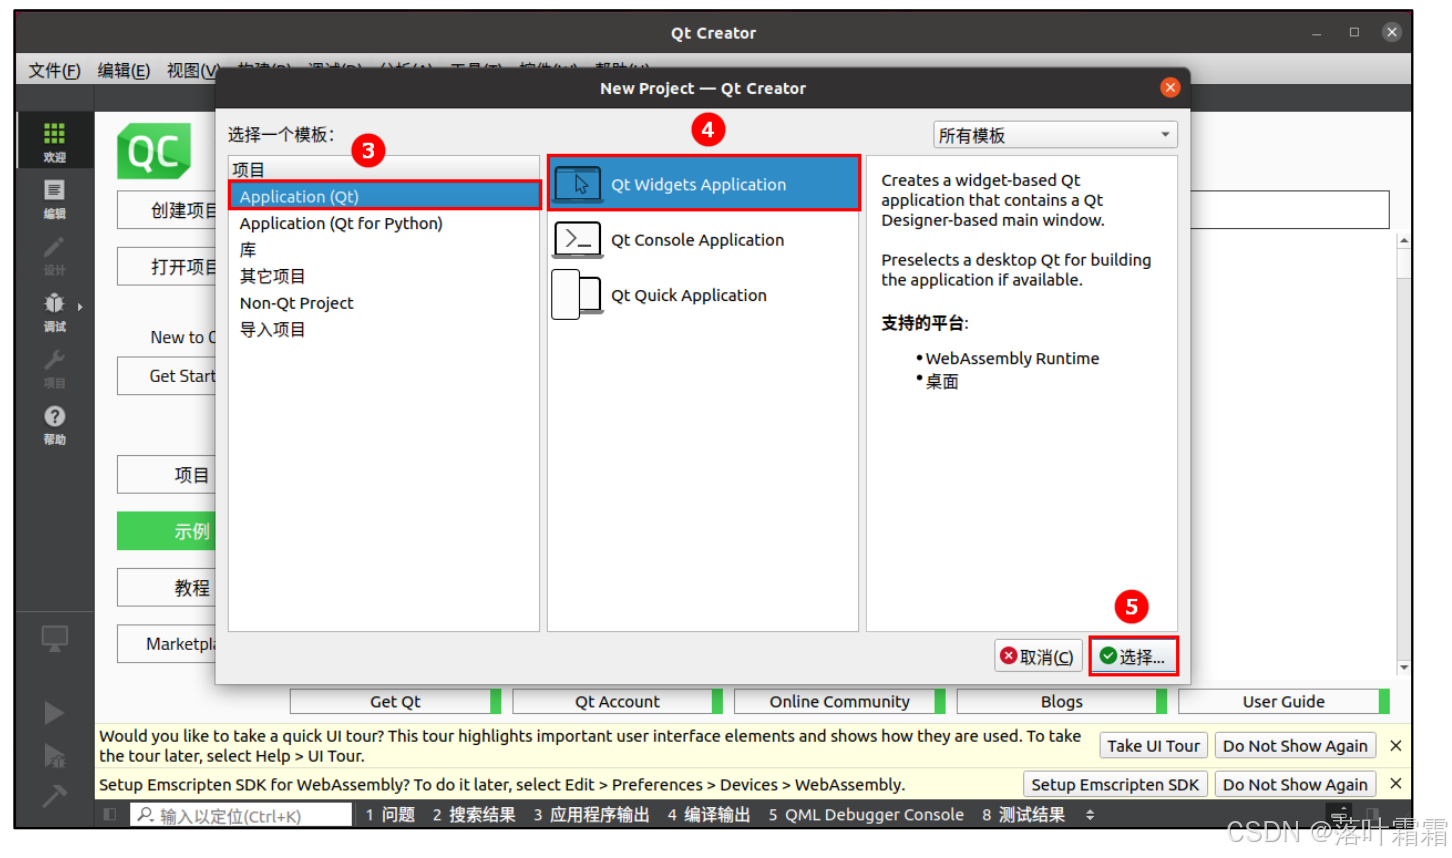This screenshot has height=858, width=1452.
Task: Open the 视图(V) menu
Action: click(191, 70)
